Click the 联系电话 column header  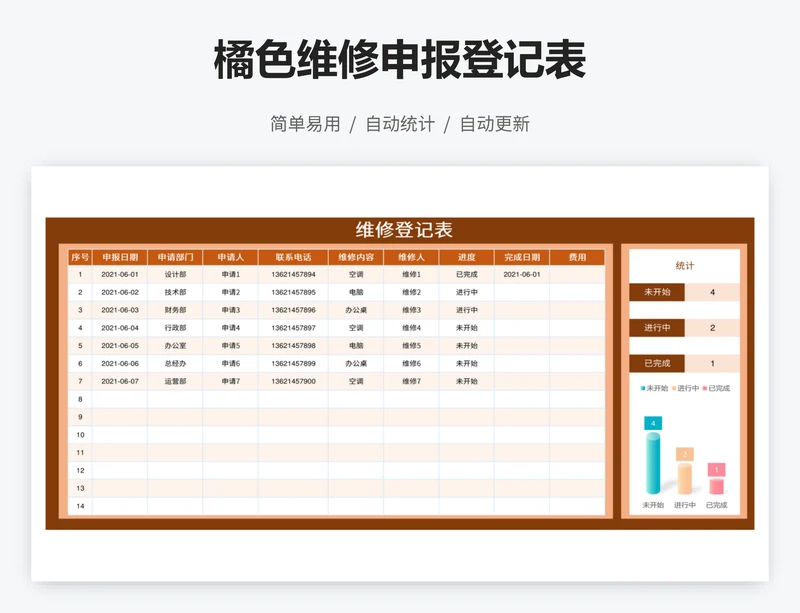[293, 257]
